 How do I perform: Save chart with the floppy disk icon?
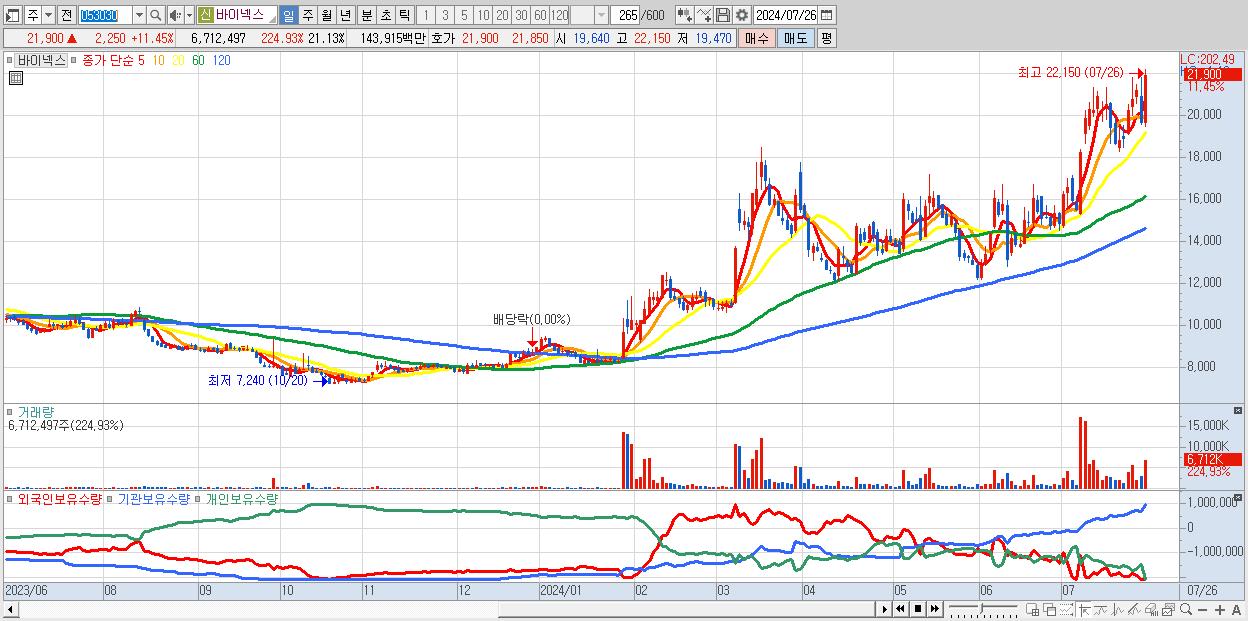point(722,15)
